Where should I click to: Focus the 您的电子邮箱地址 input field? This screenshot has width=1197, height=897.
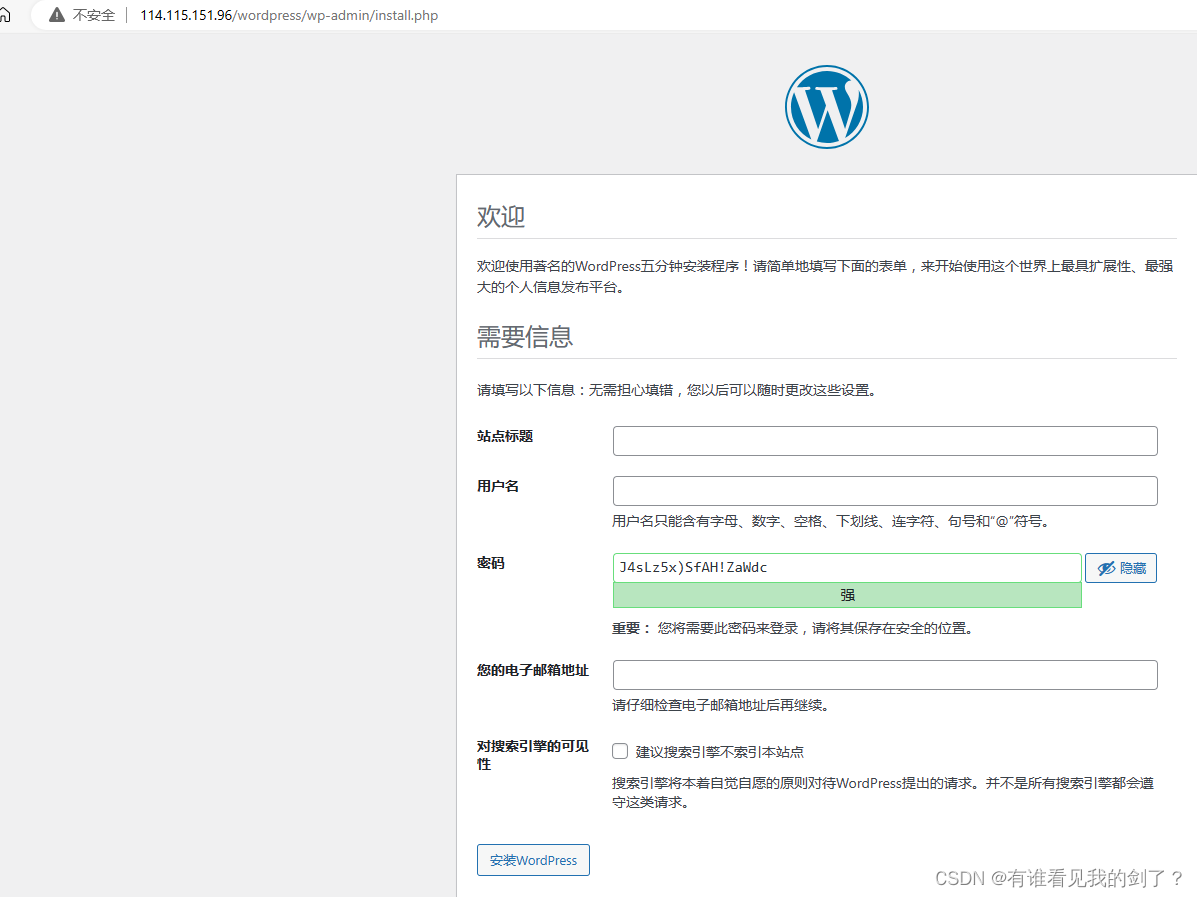tap(885, 675)
